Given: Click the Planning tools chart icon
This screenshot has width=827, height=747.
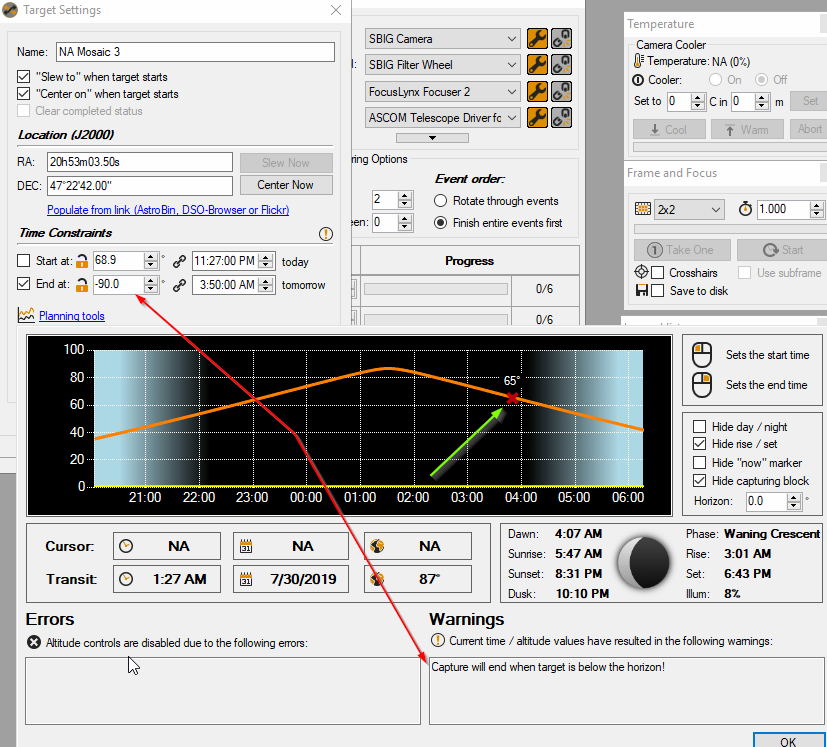Looking at the screenshot, I should (x=27, y=315).
